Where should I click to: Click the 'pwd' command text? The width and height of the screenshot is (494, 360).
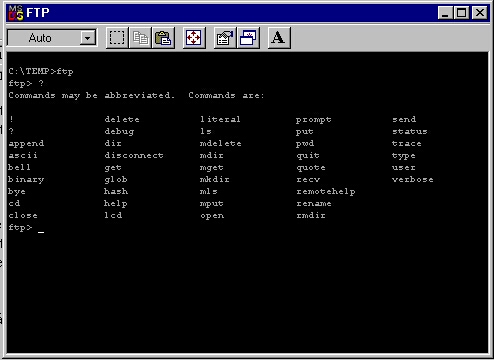tap(305, 144)
